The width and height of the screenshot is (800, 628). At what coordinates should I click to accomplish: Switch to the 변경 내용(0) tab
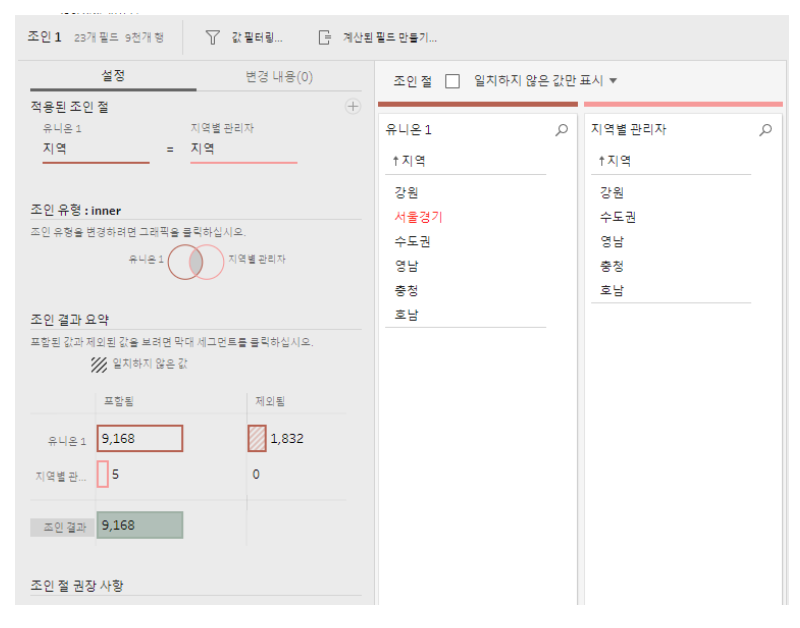click(x=279, y=76)
